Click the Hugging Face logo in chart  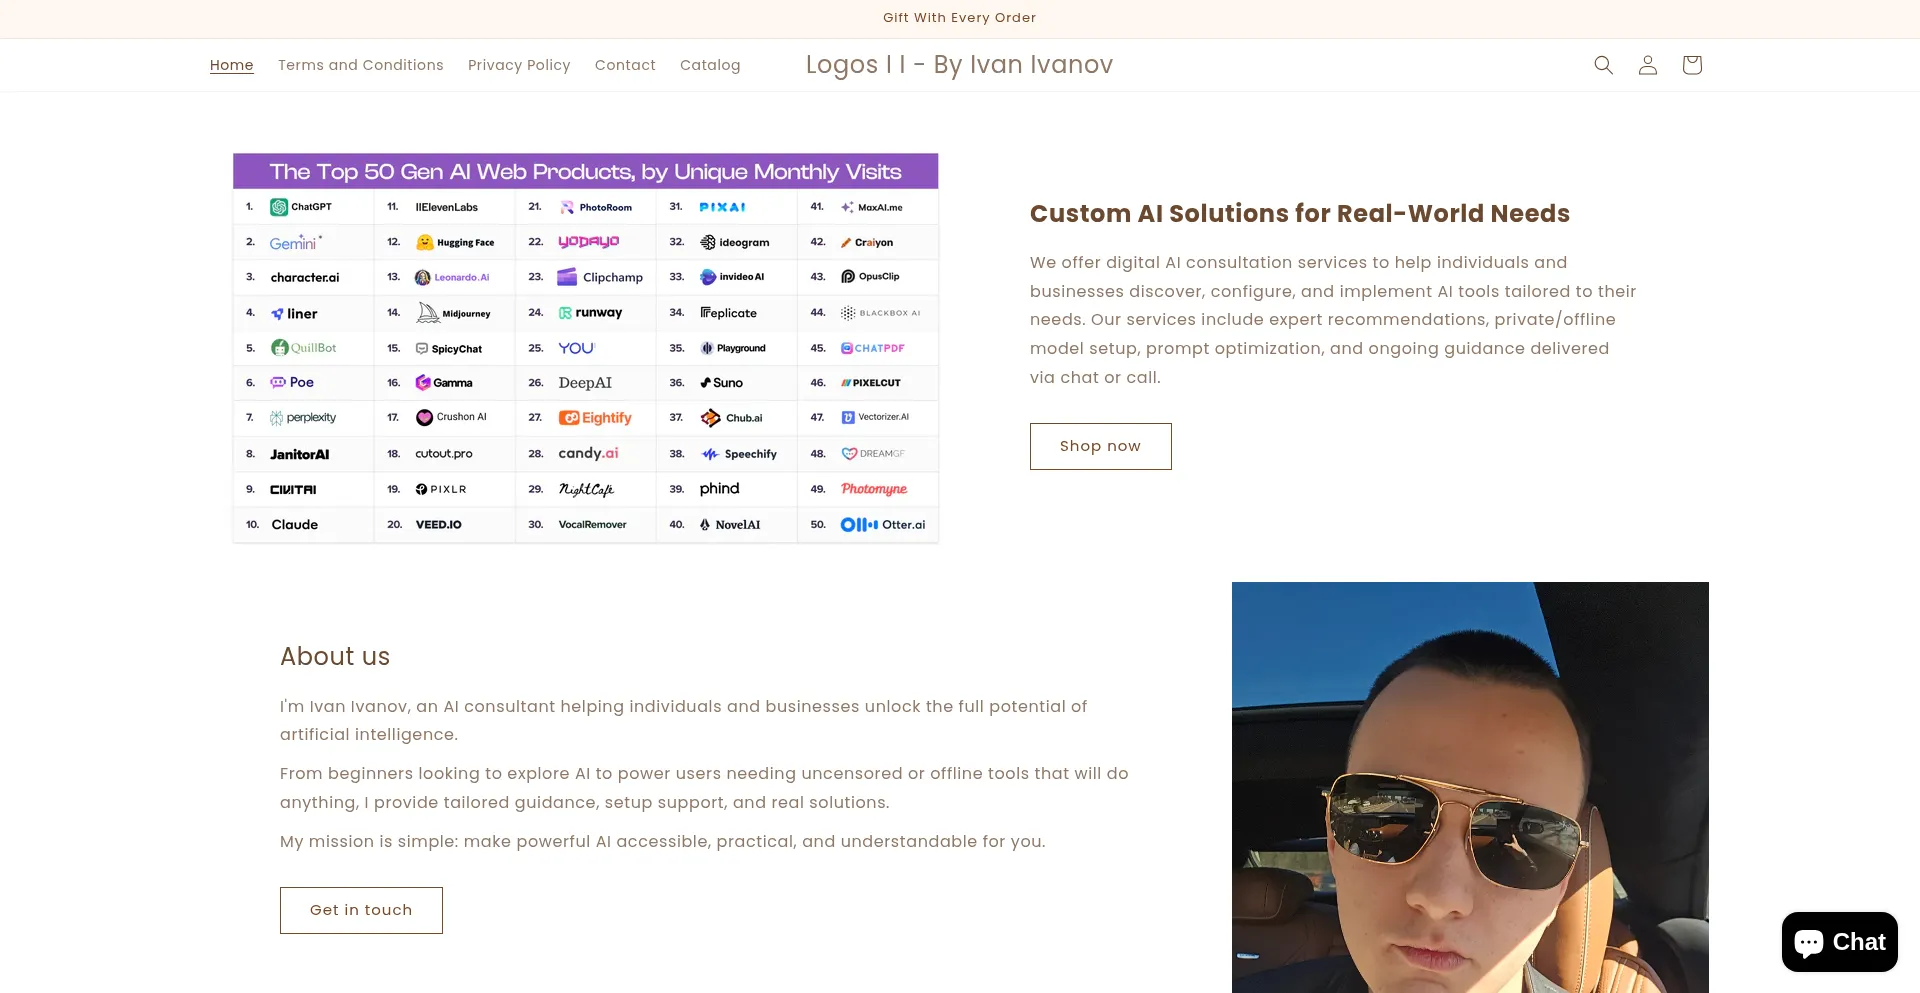tap(455, 242)
